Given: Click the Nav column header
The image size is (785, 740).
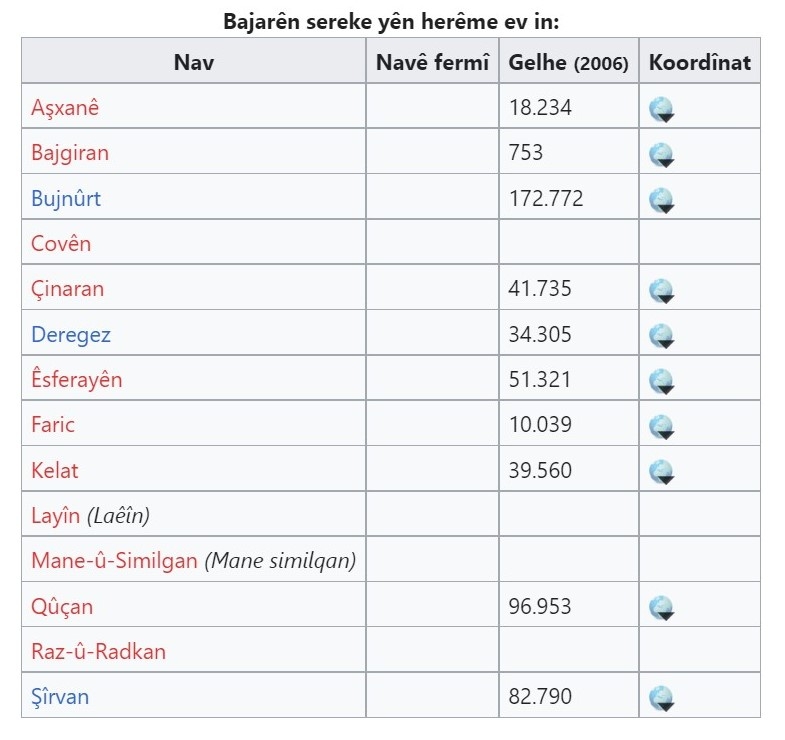Looking at the screenshot, I should (194, 62).
